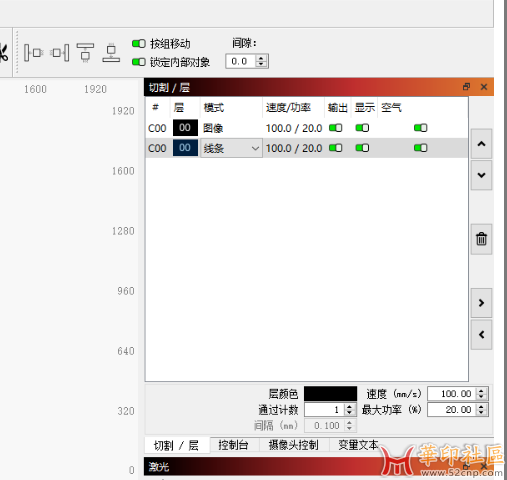Move selected layer up with up arrow
The height and width of the screenshot is (480, 507).
click(x=481, y=144)
